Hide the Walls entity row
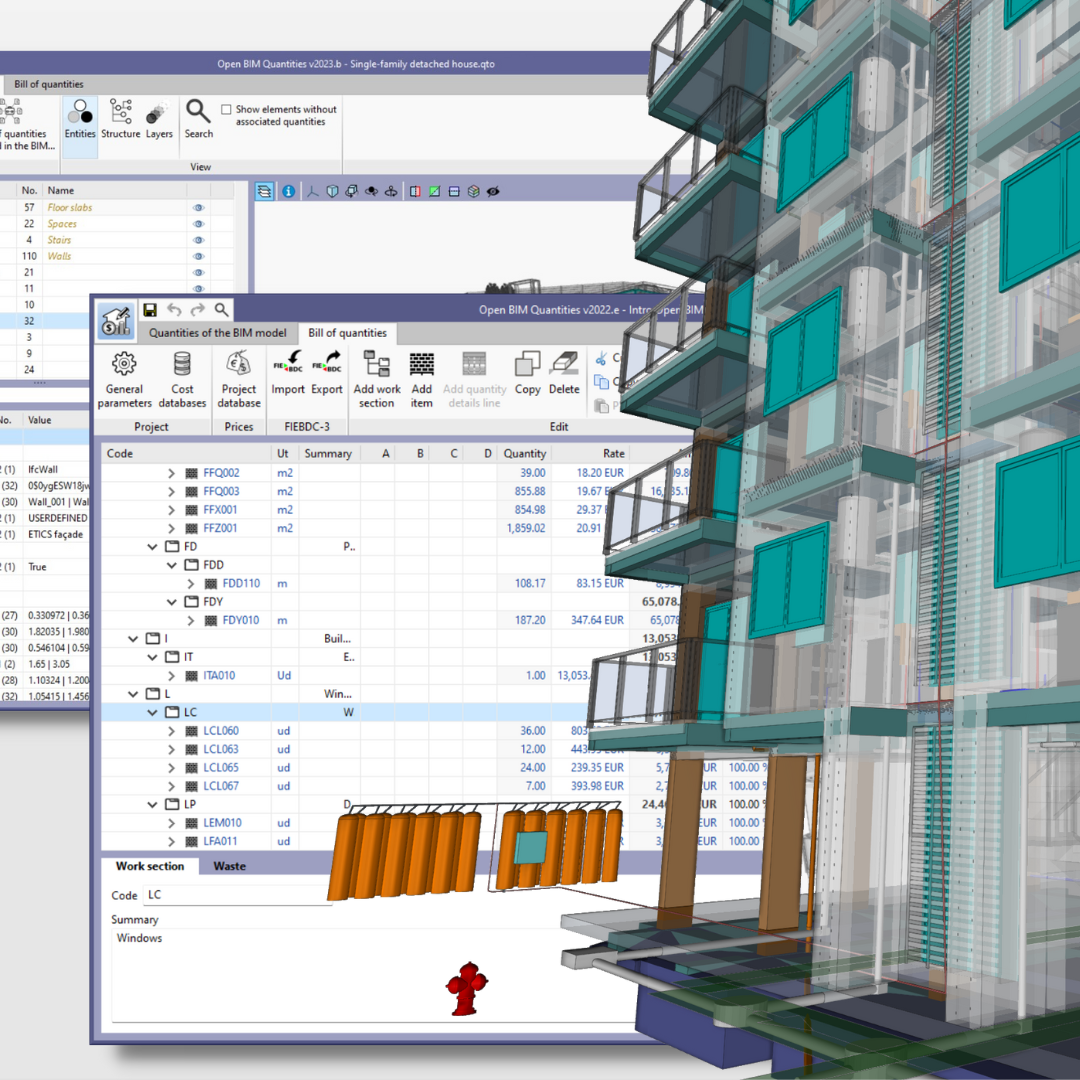Viewport: 1080px width, 1080px height. click(x=198, y=256)
